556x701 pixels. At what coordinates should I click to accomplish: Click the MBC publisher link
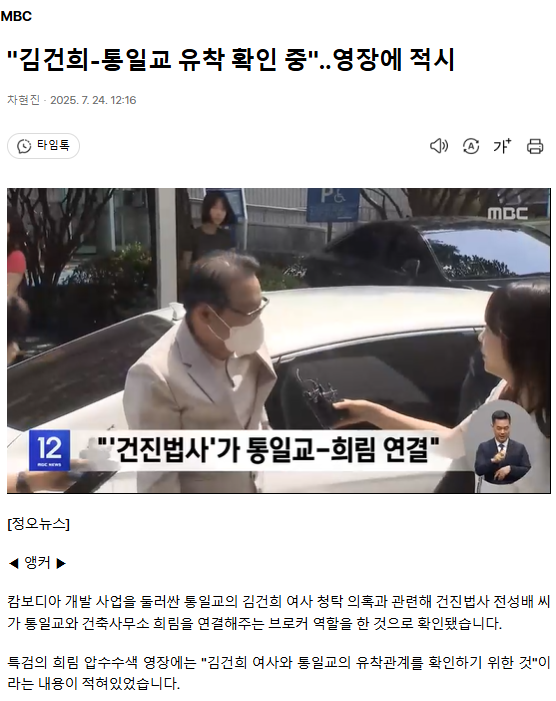pos(16,17)
